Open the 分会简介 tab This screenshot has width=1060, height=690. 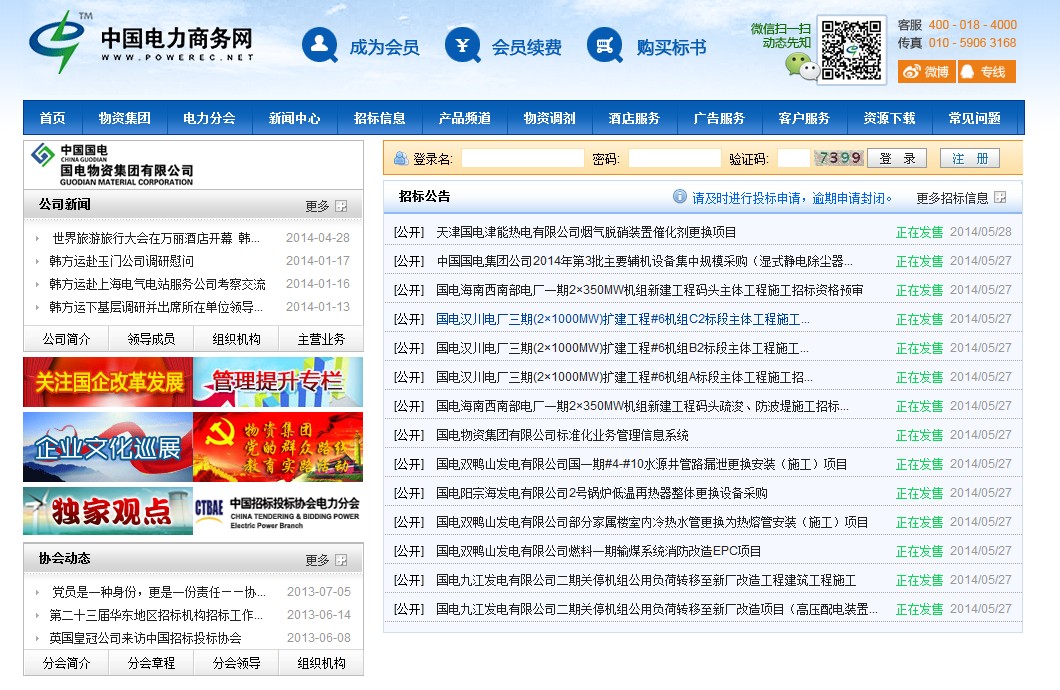coord(66,663)
